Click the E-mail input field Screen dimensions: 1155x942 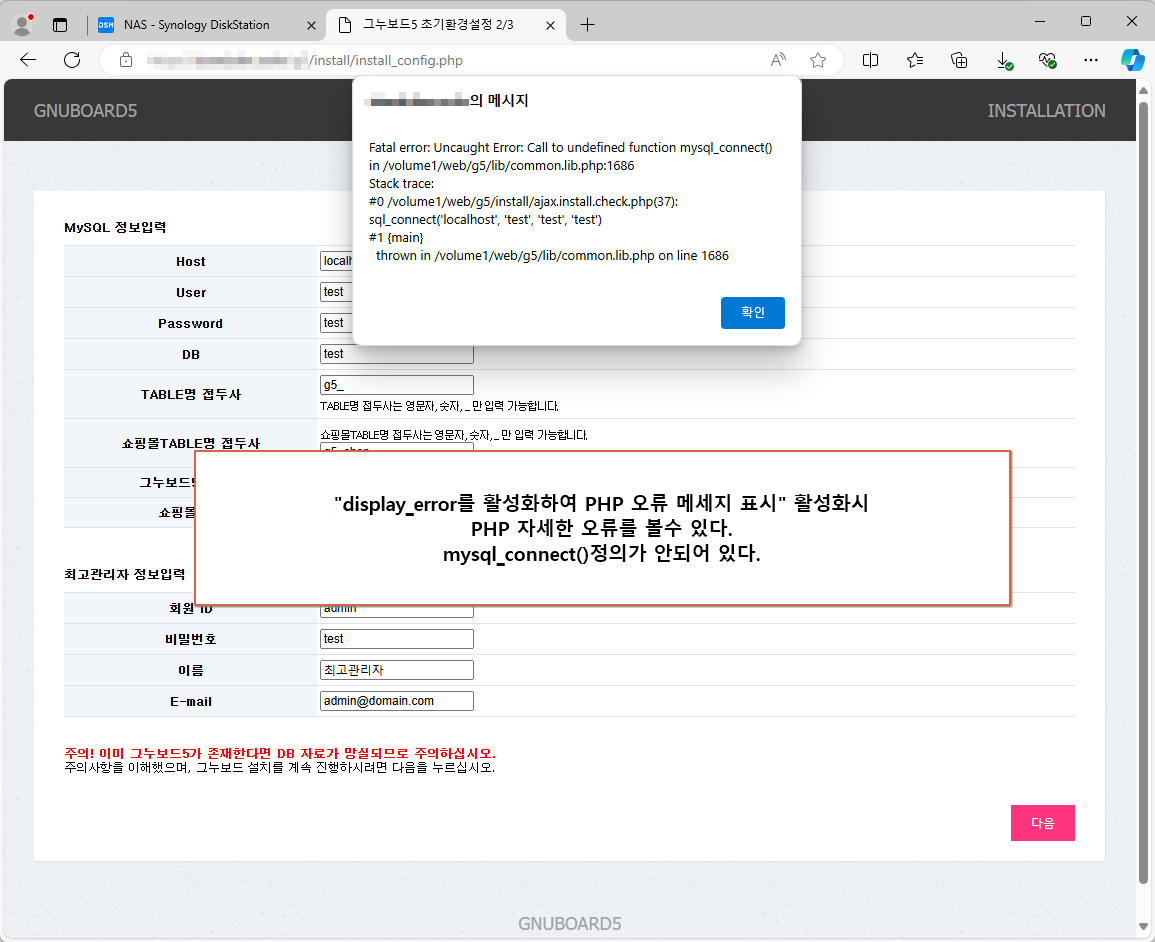tap(397, 701)
